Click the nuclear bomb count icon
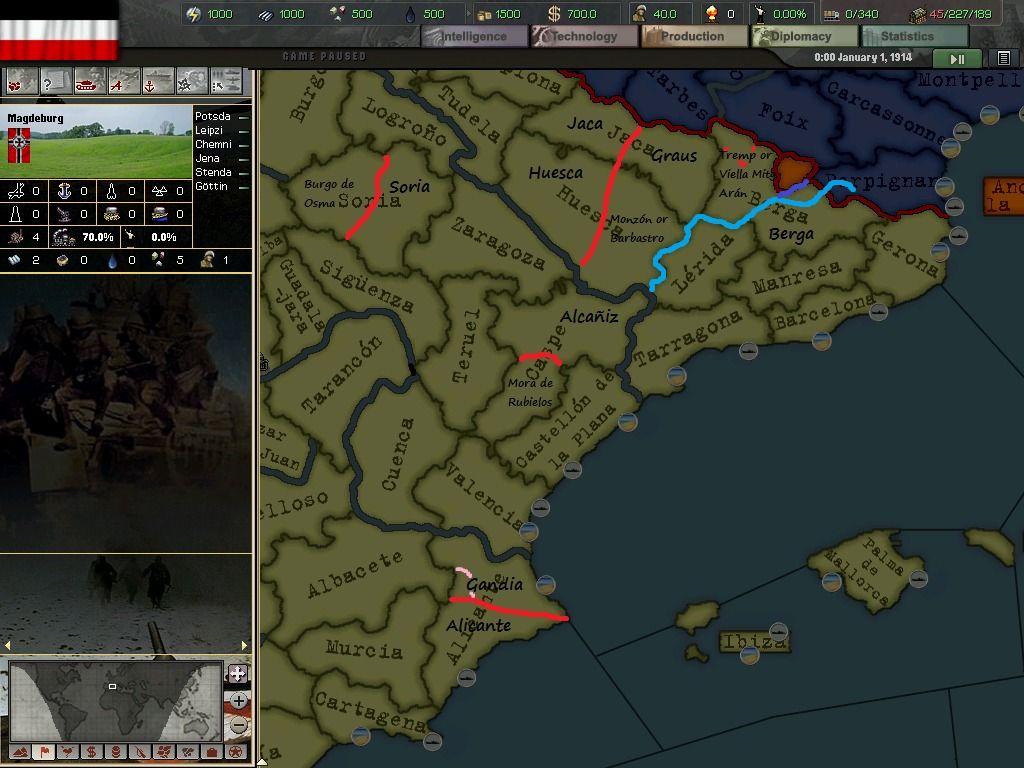The image size is (1024, 768). (712, 14)
